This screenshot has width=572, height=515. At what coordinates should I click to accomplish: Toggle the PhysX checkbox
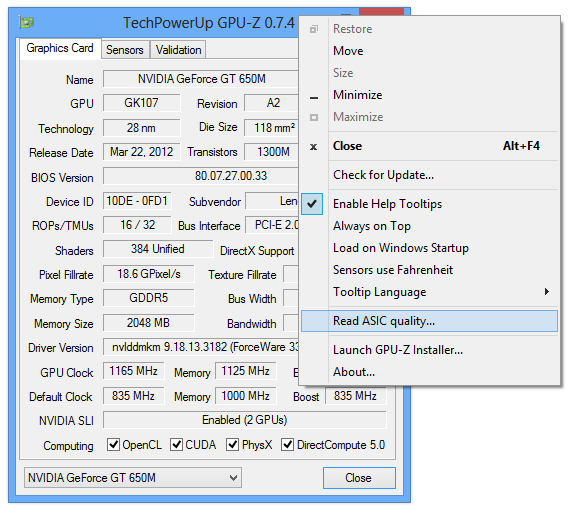pyautogui.click(x=232, y=445)
